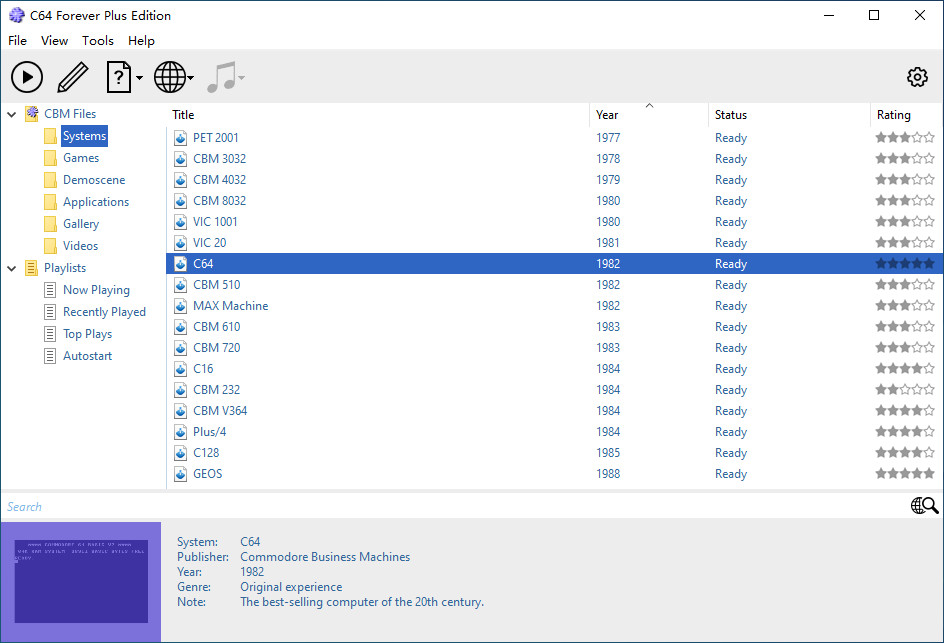Collapse the CBM Files tree node
Image resolution: width=944 pixels, height=643 pixels.
coord(11,114)
